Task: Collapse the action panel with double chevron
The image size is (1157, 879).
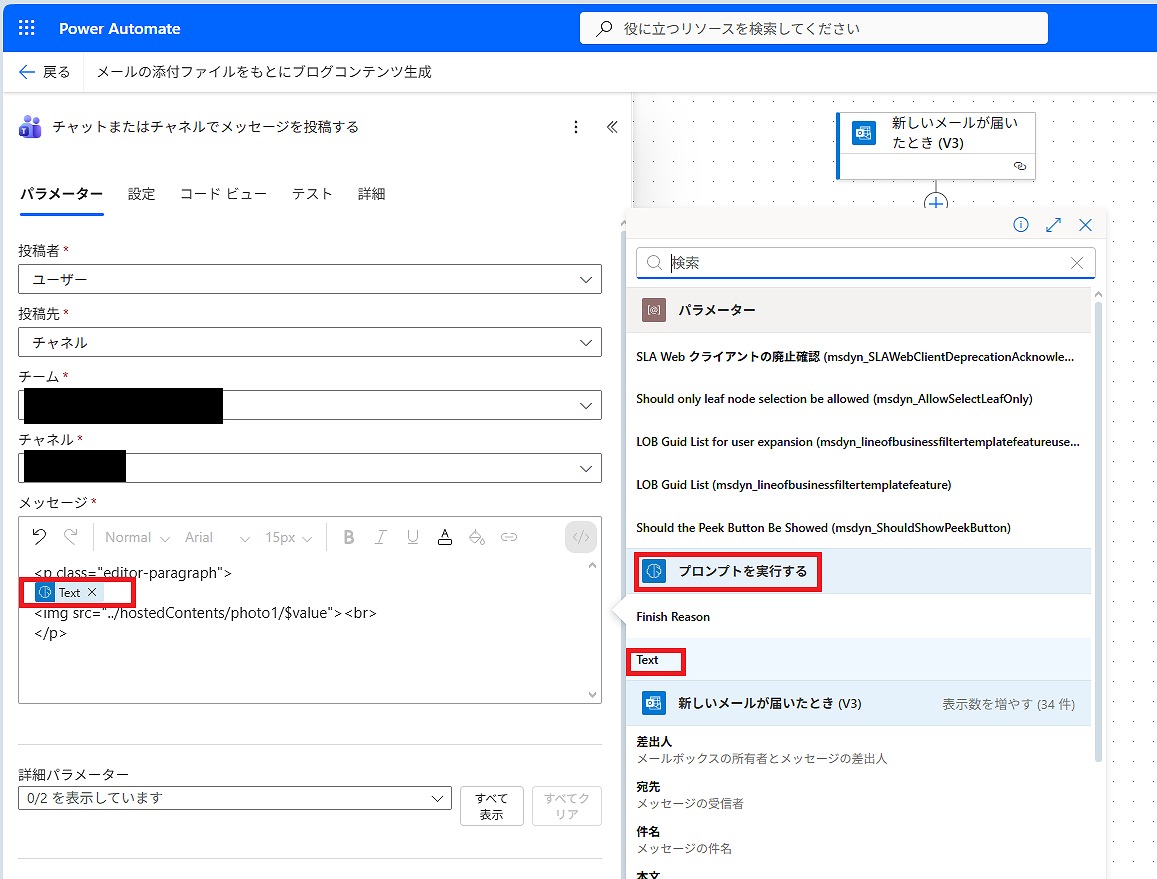Action: 612,127
